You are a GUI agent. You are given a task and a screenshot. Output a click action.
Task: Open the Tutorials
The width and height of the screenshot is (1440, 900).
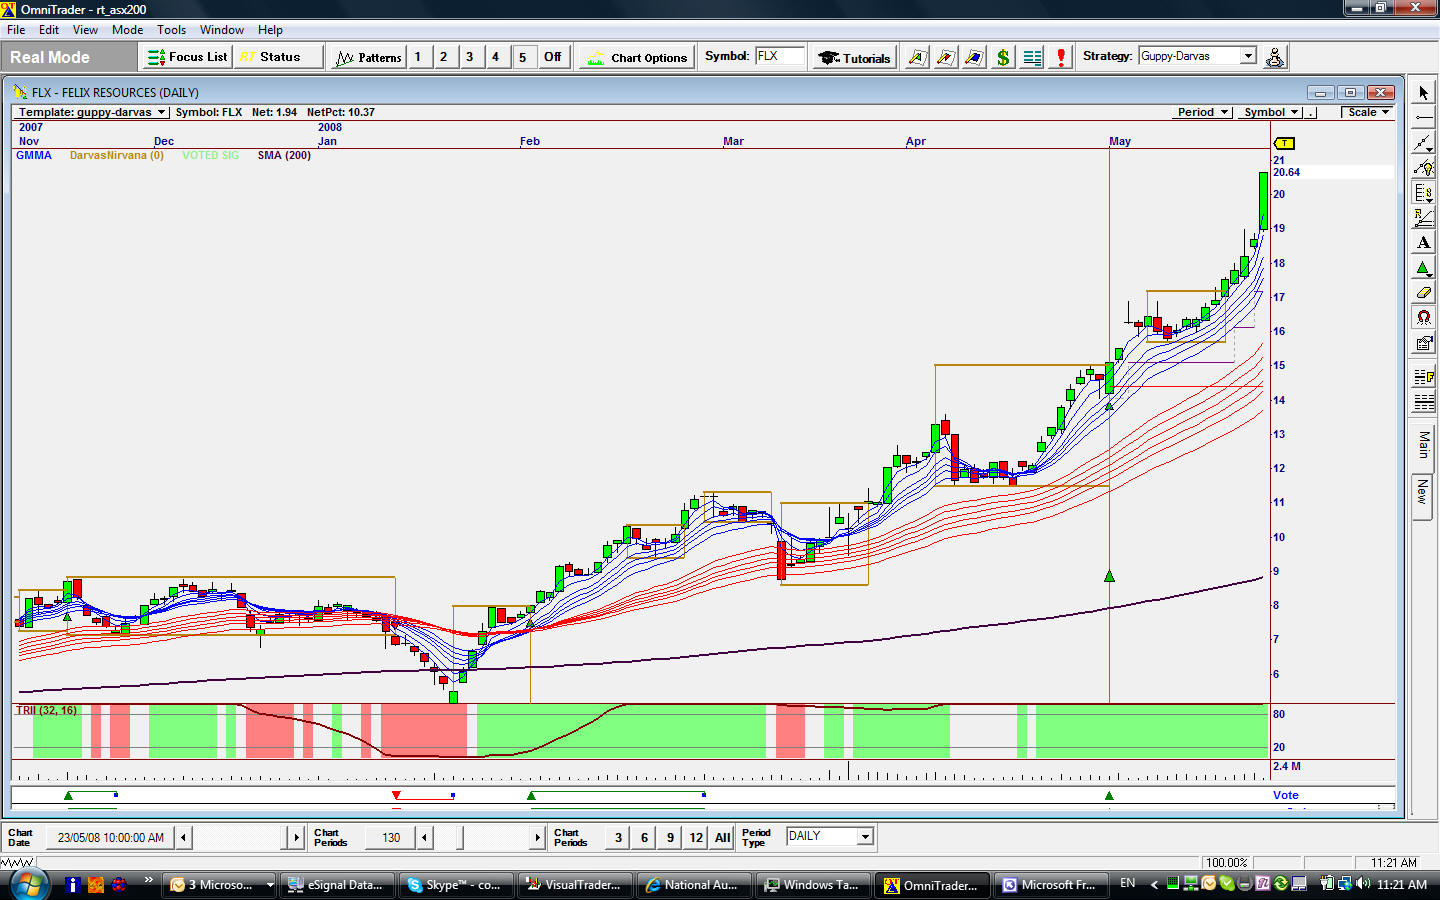click(x=854, y=57)
